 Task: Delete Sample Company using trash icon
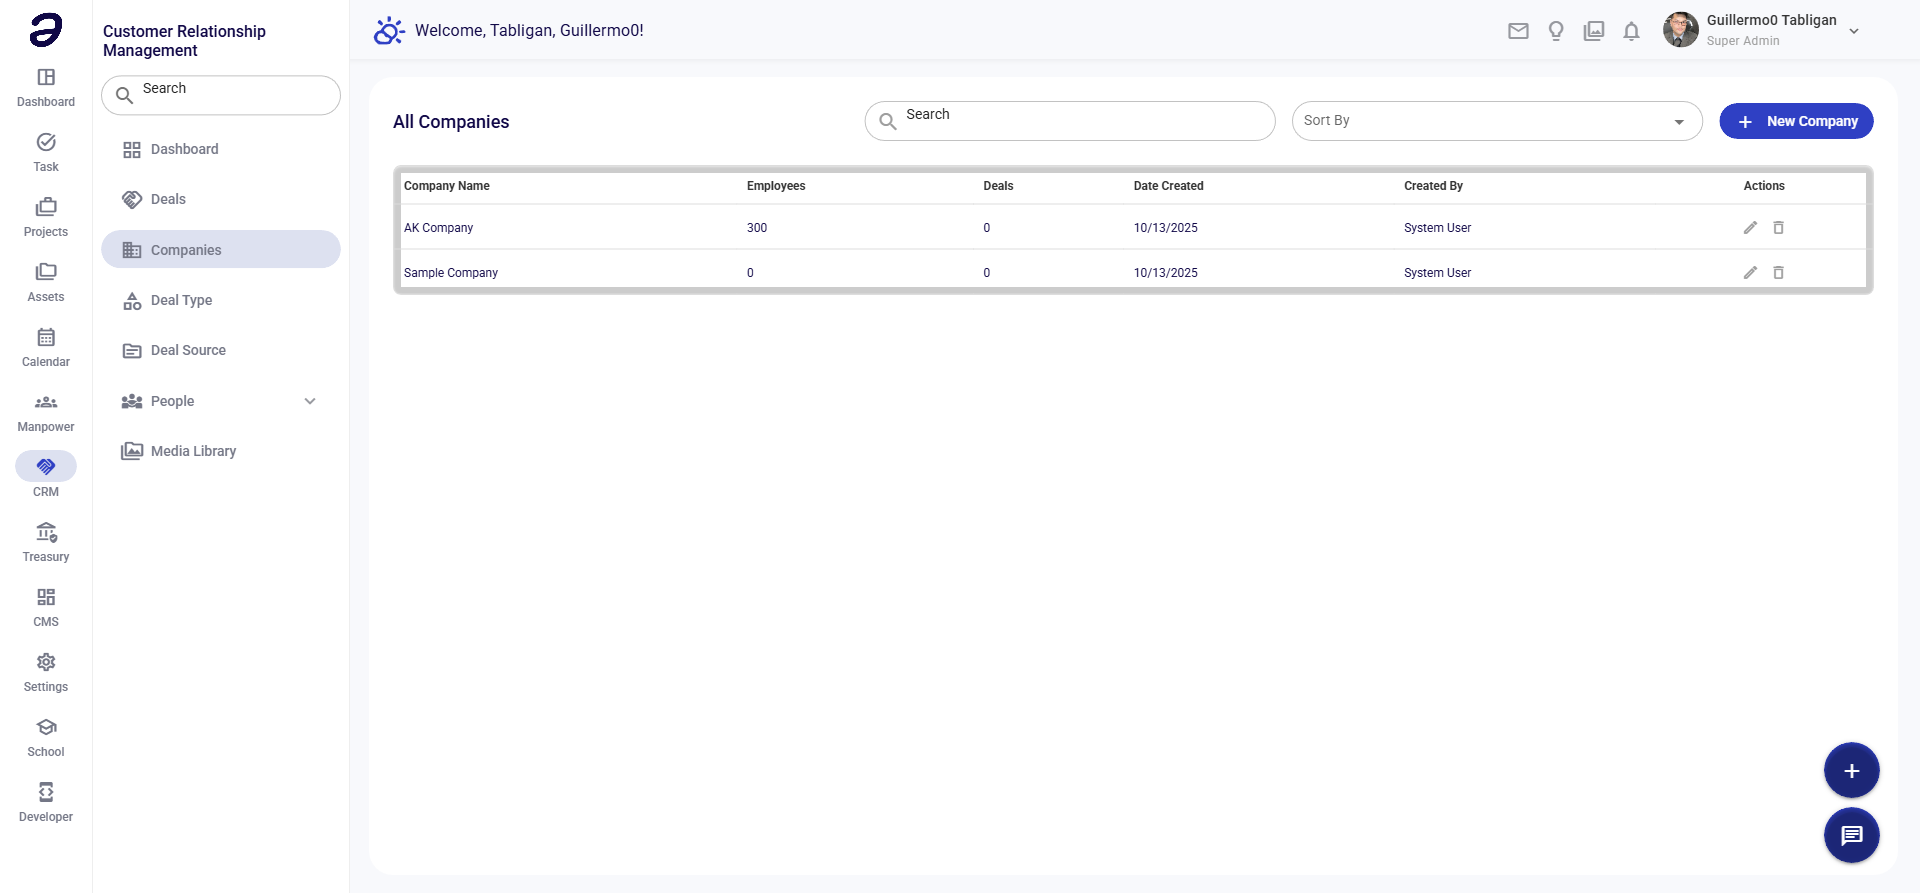coord(1778,273)
